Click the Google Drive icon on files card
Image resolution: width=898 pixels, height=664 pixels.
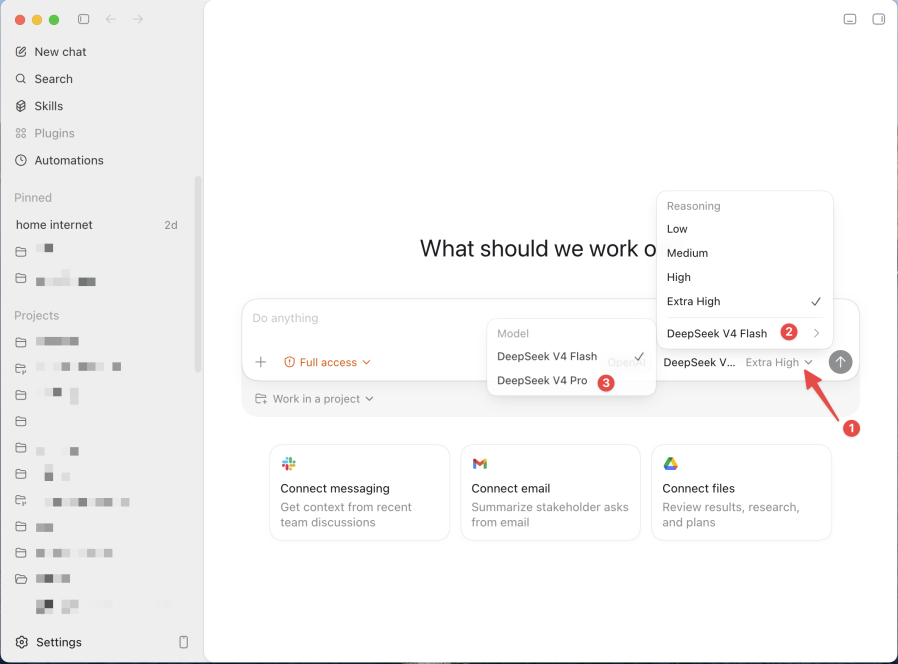point(671,463)
